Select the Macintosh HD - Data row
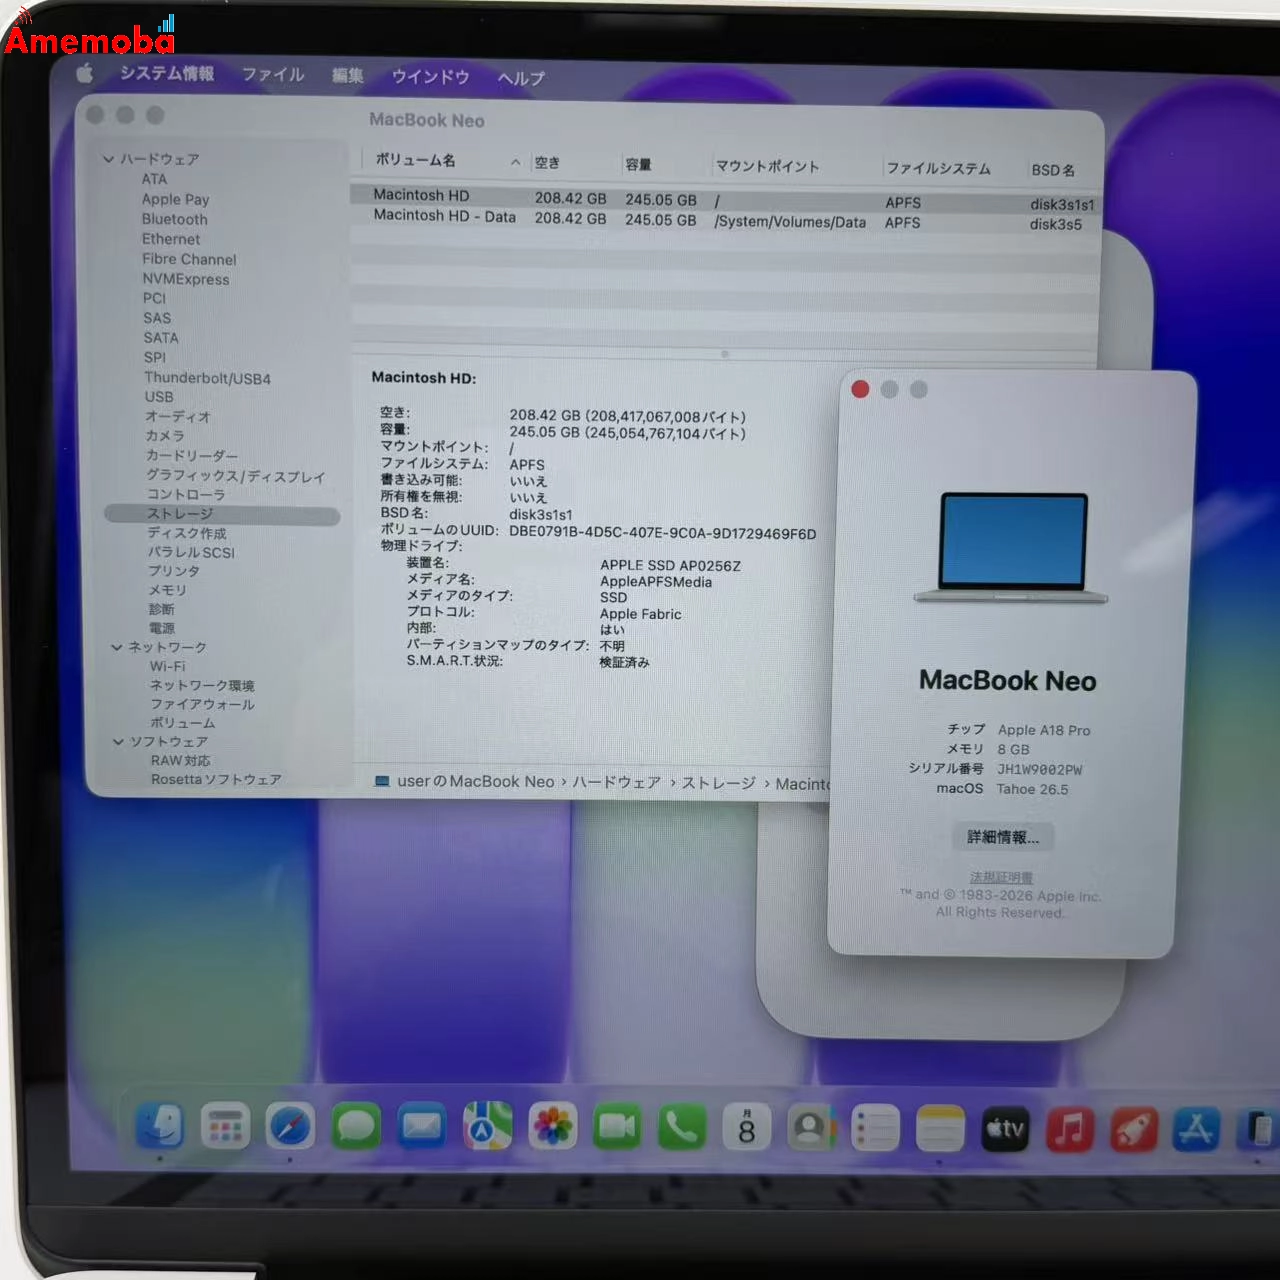Viewport: 1280px width, 1280px height. coord(725,220)
